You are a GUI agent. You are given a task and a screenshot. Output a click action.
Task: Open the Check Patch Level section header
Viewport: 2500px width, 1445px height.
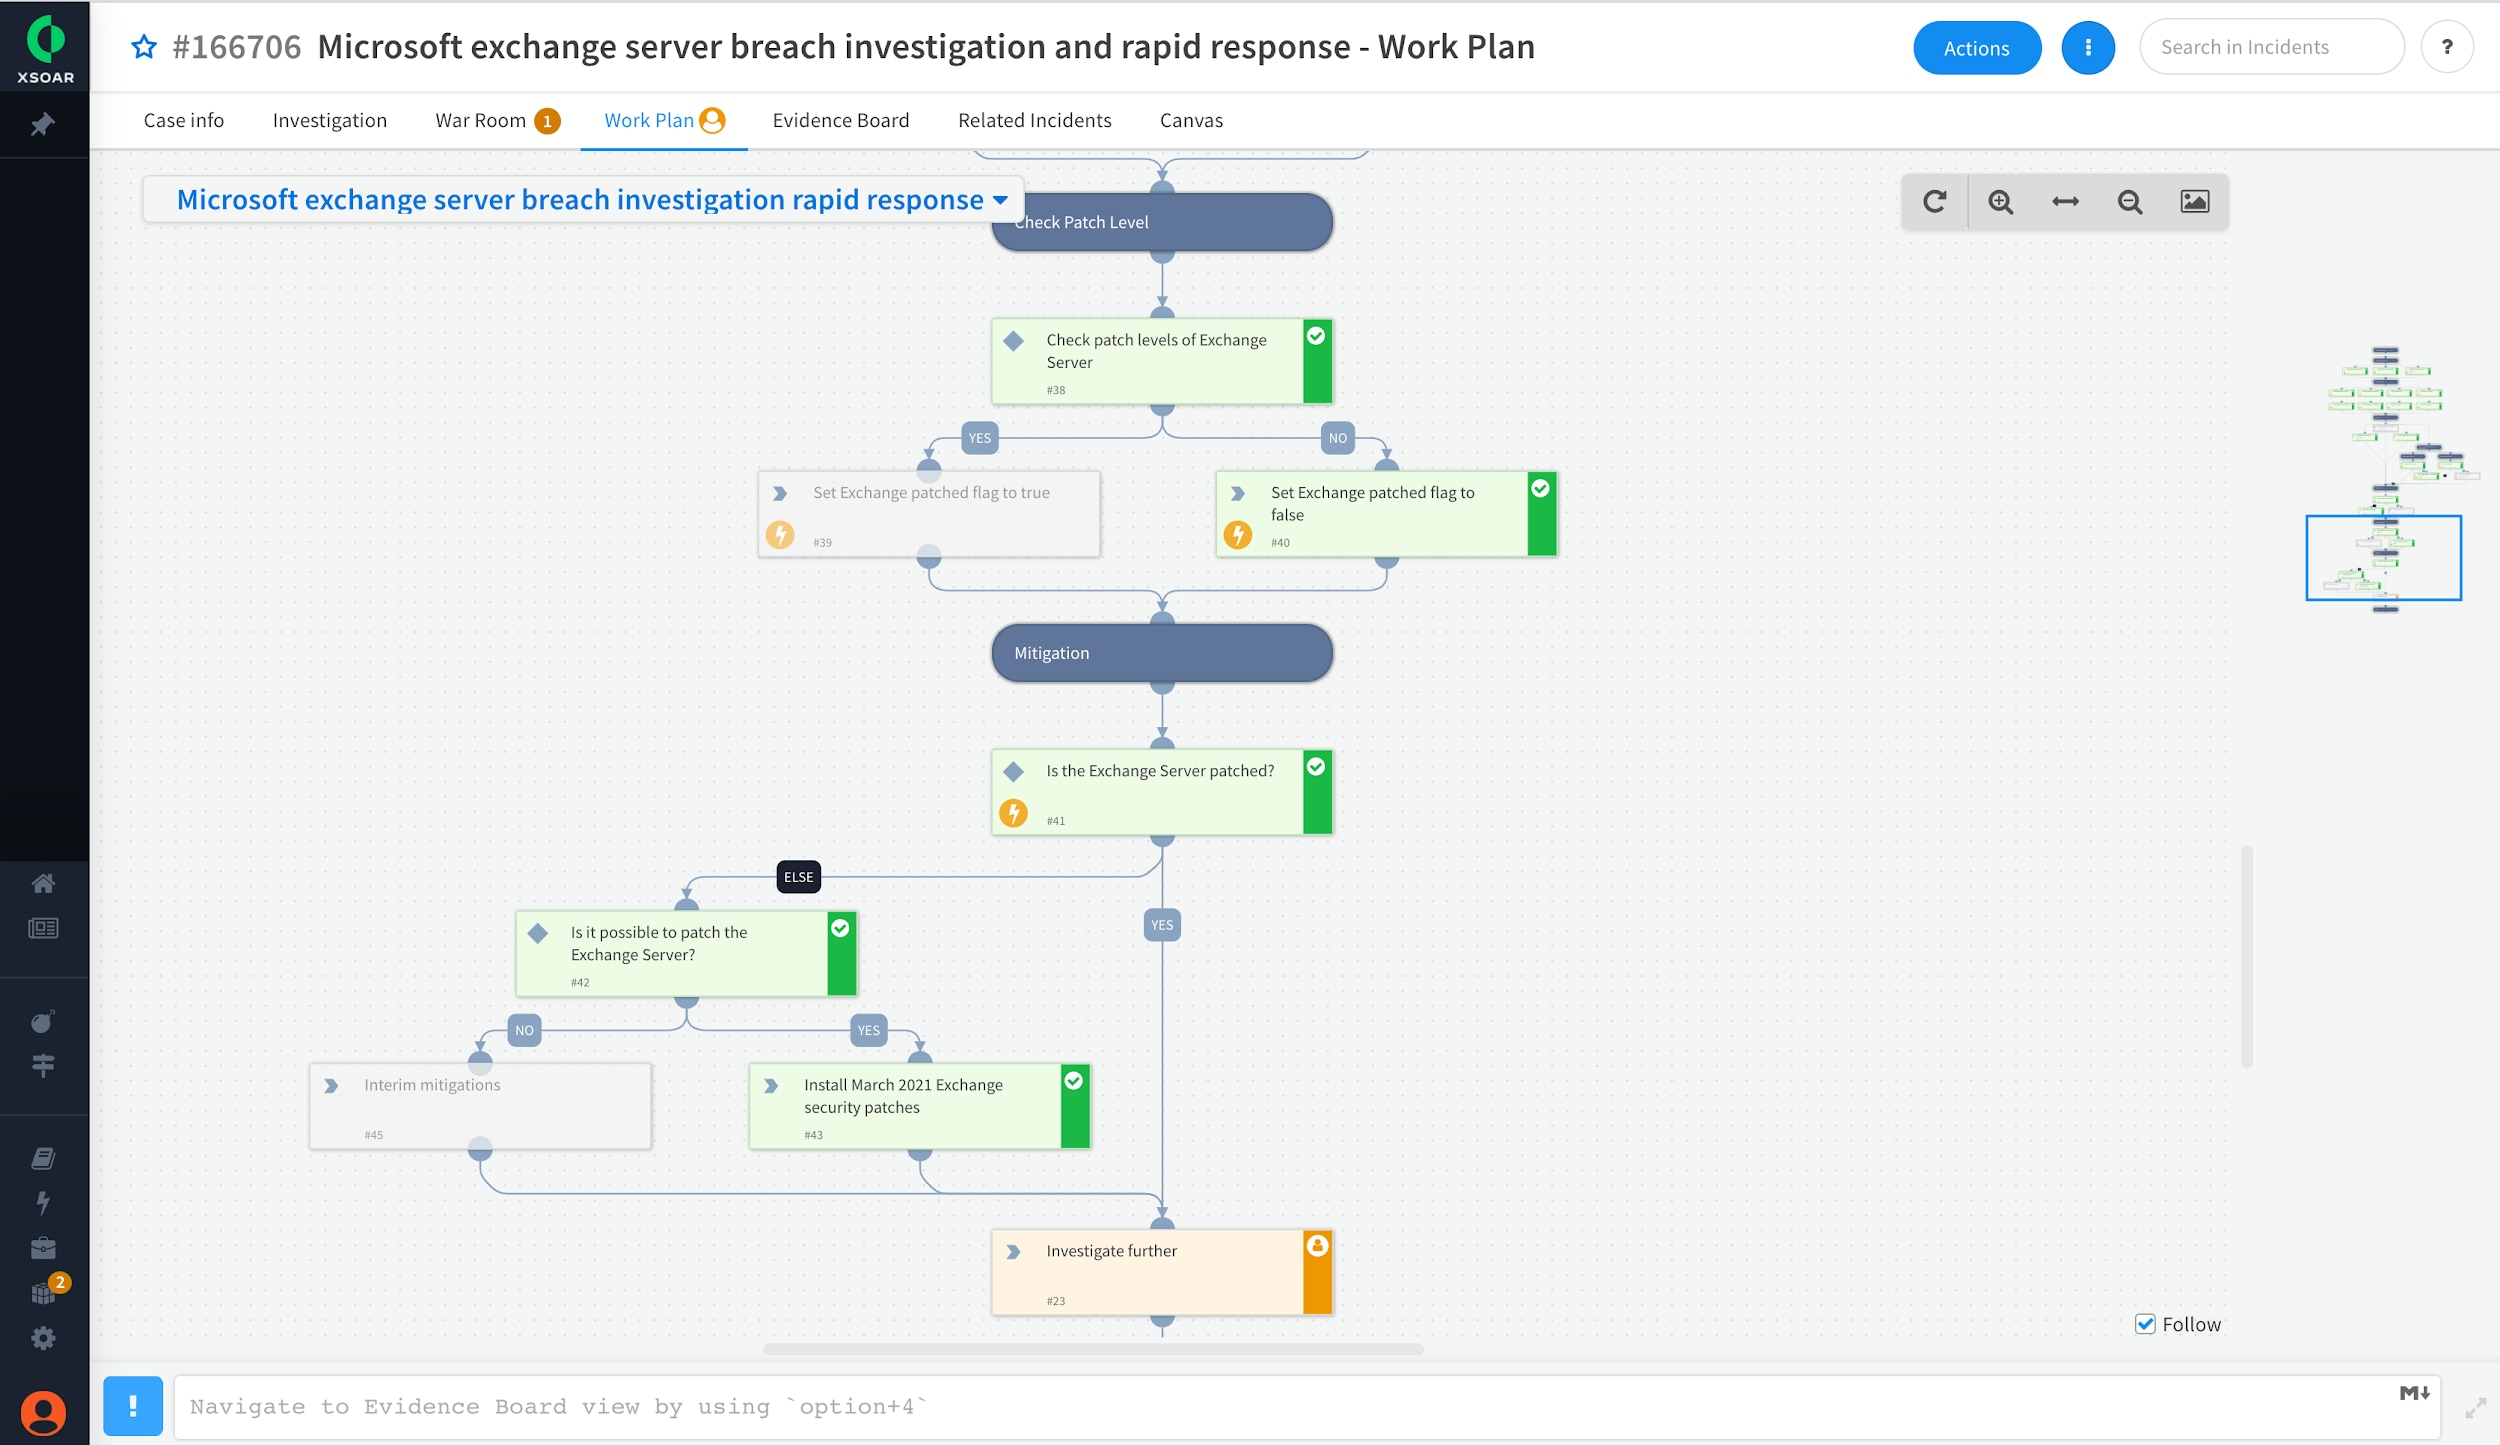1162,222
